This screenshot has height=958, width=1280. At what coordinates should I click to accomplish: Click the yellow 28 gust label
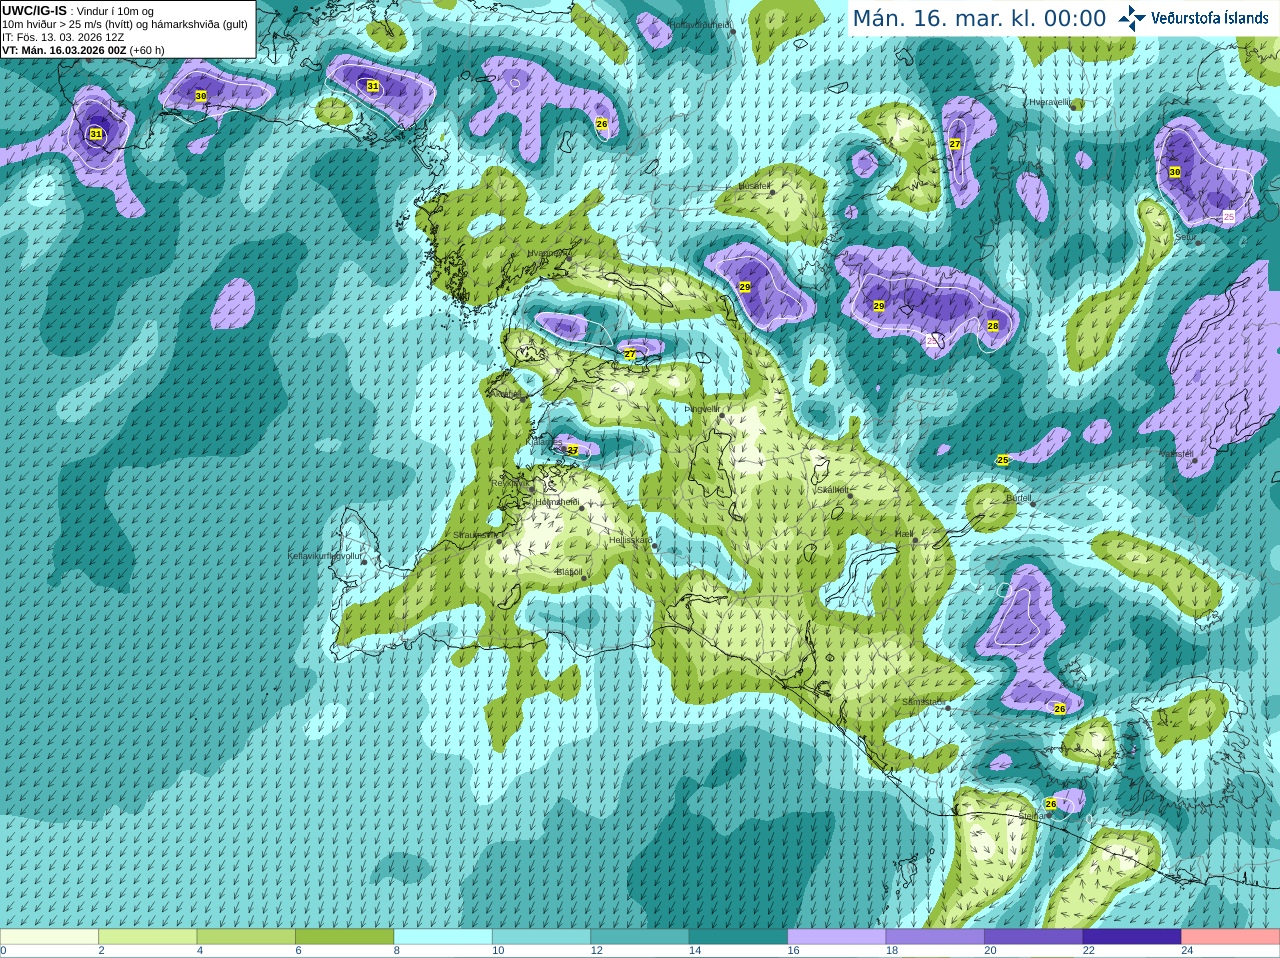point(993,326)
